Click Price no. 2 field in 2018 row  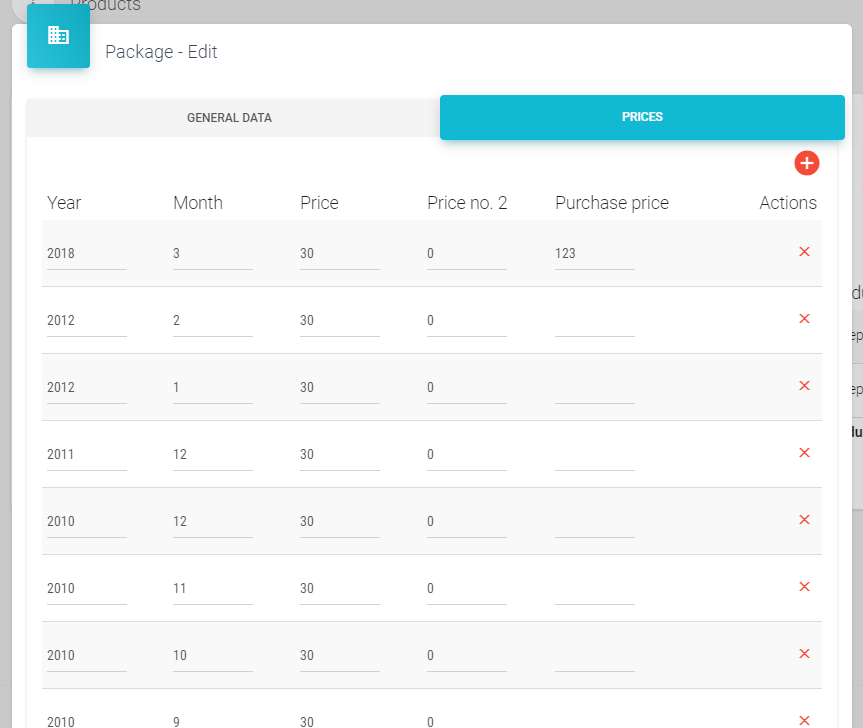[466, 254]
